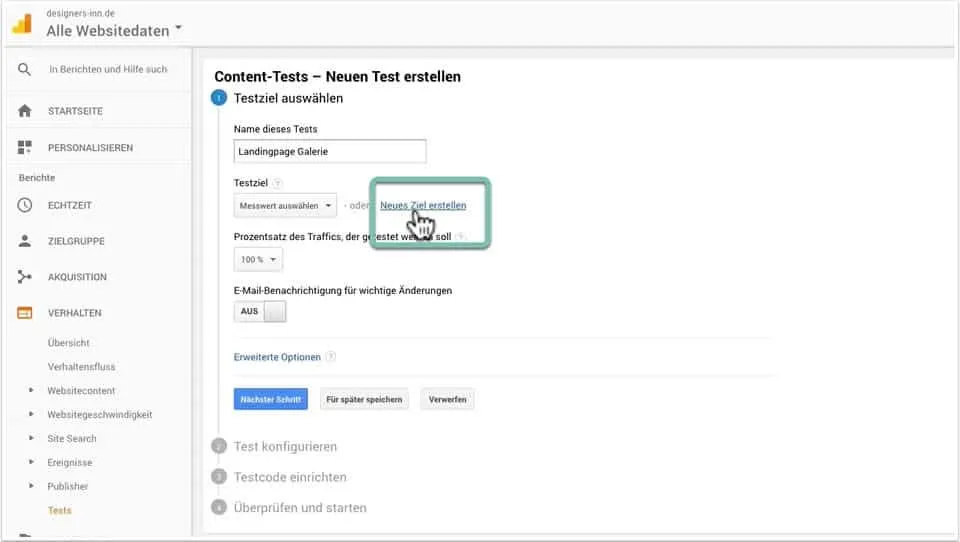
Task: Click the Zielgruppe person icon
Action: (25, 241)
